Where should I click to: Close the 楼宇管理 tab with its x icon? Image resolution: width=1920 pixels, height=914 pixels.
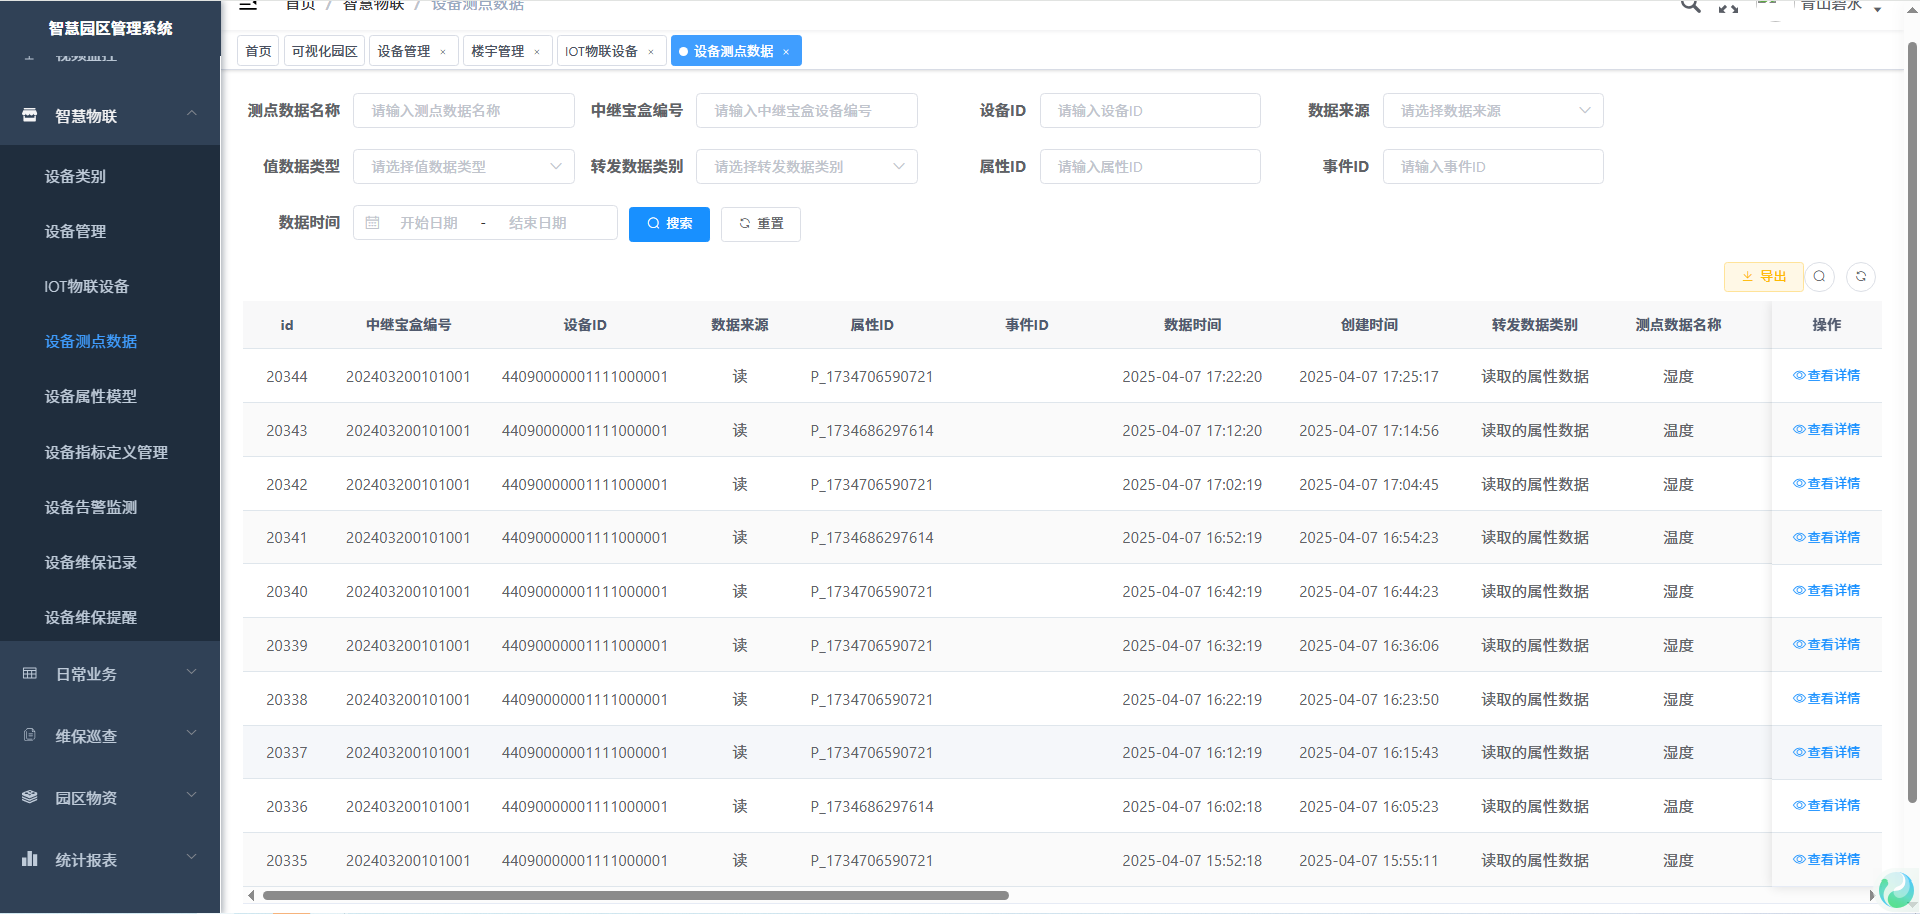[537, 52]
